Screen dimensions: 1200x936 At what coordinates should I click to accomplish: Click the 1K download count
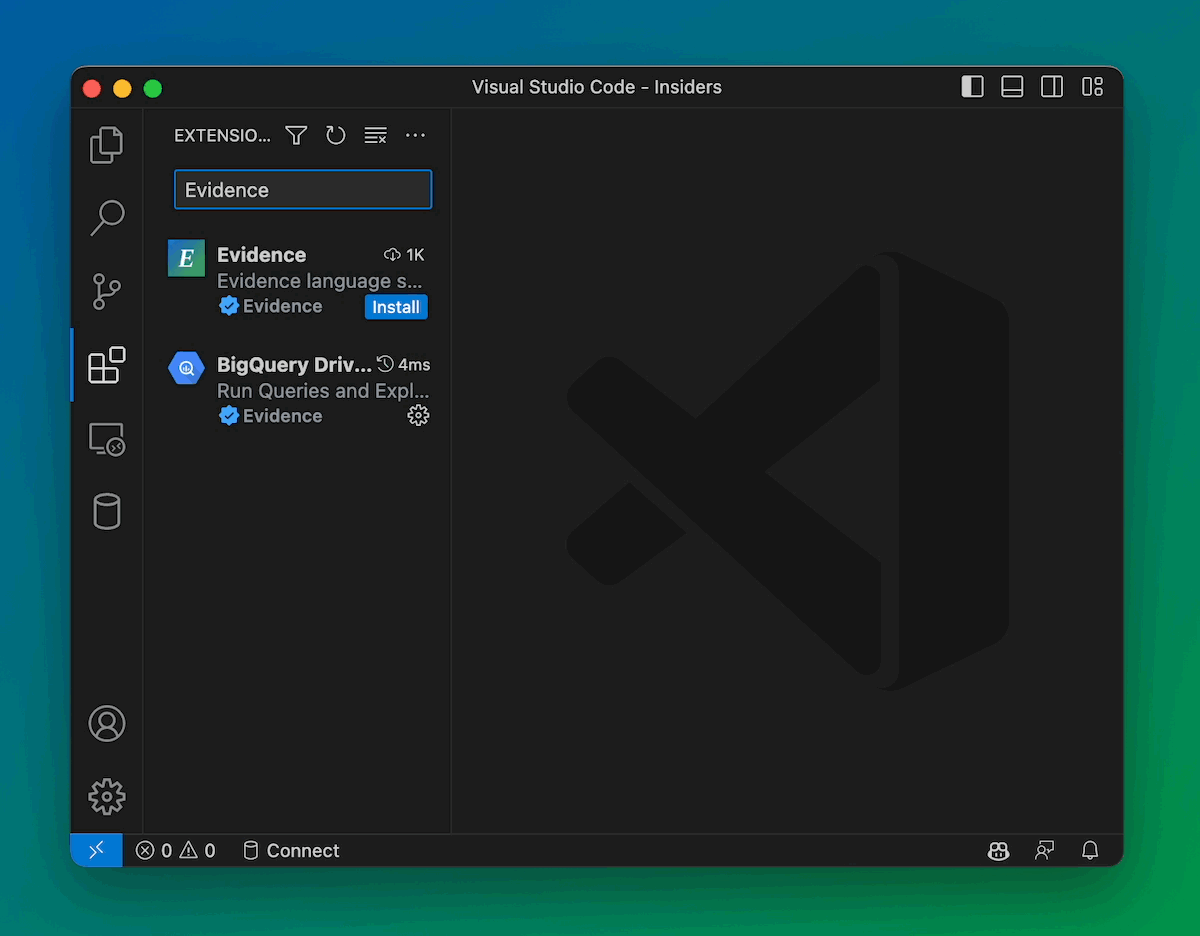(x=405, y=255)
